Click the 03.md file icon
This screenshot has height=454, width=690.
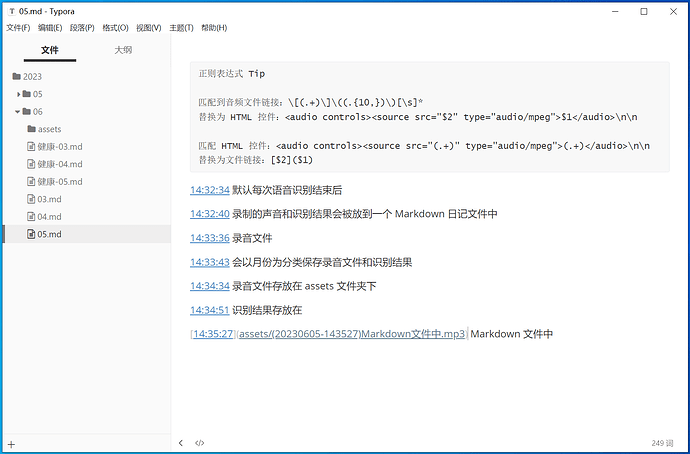click(30, 199)
